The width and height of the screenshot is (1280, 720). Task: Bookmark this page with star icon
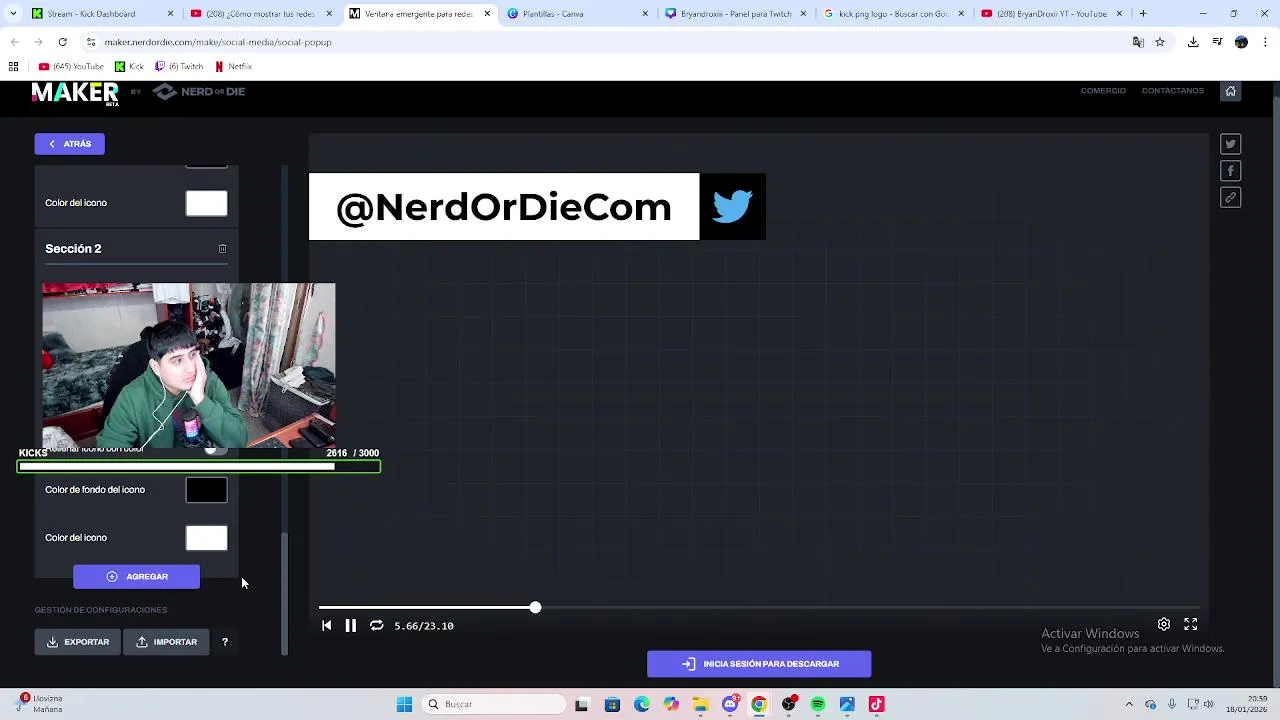1160,42
